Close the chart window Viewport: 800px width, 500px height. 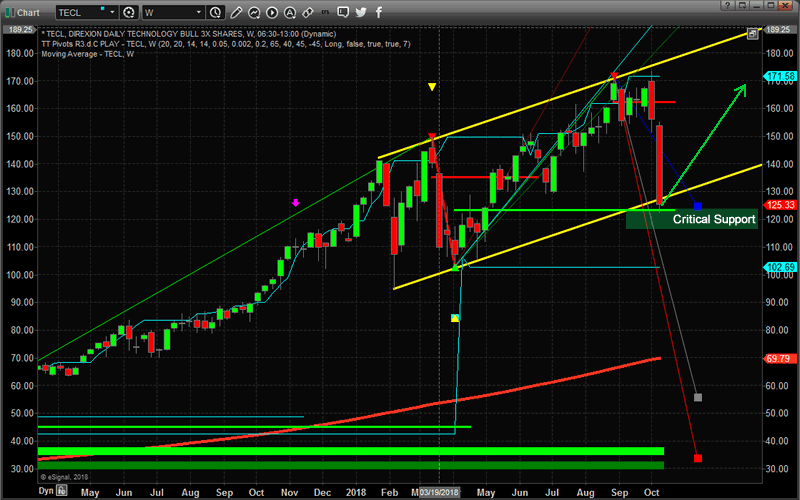click(785, 6)
